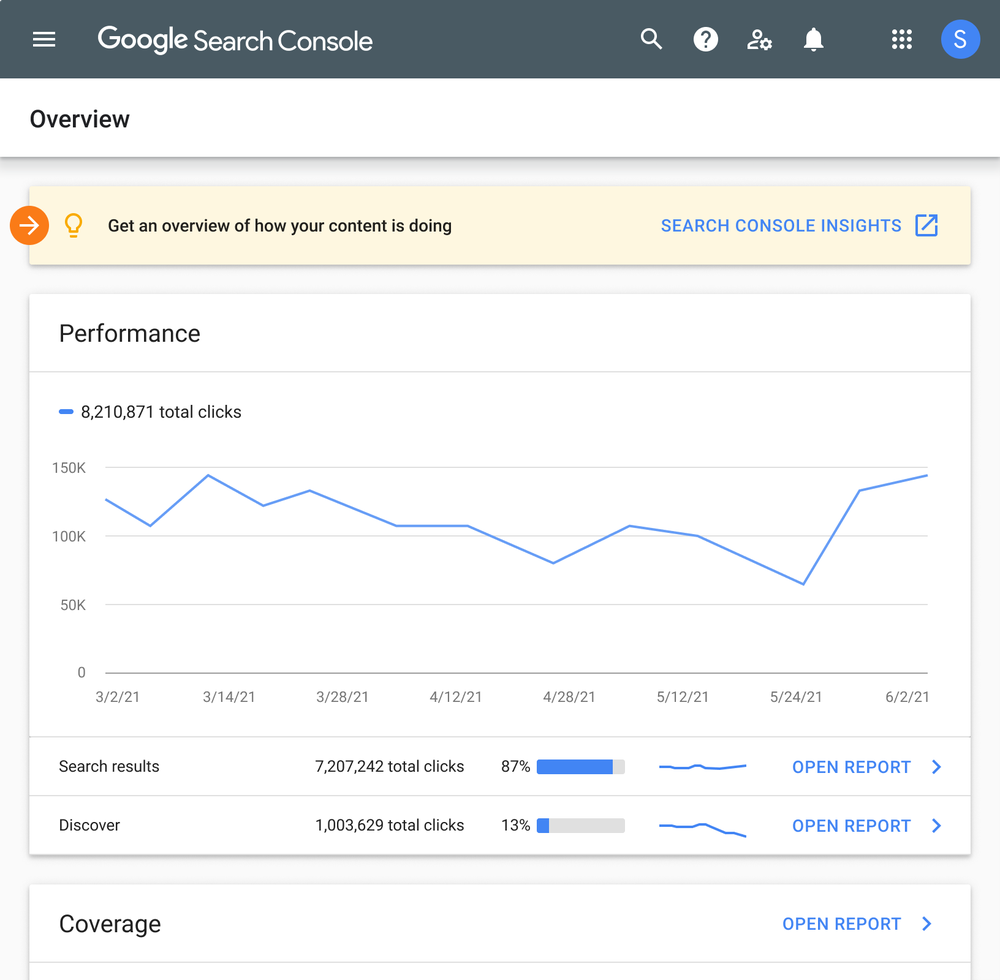Open users and settings icon
Screen dimensions: 1000x980
click(760, 40)
